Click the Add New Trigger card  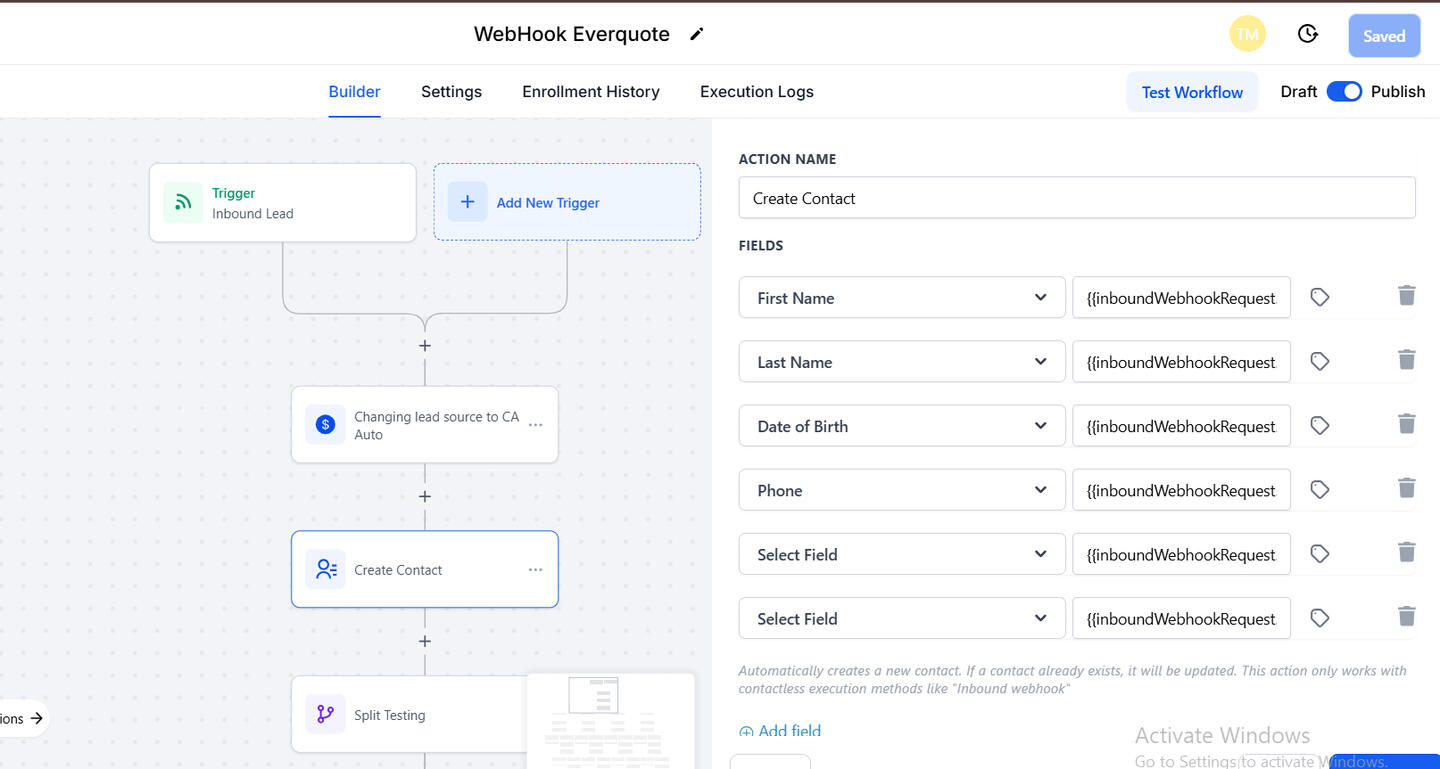pos(567,202)
